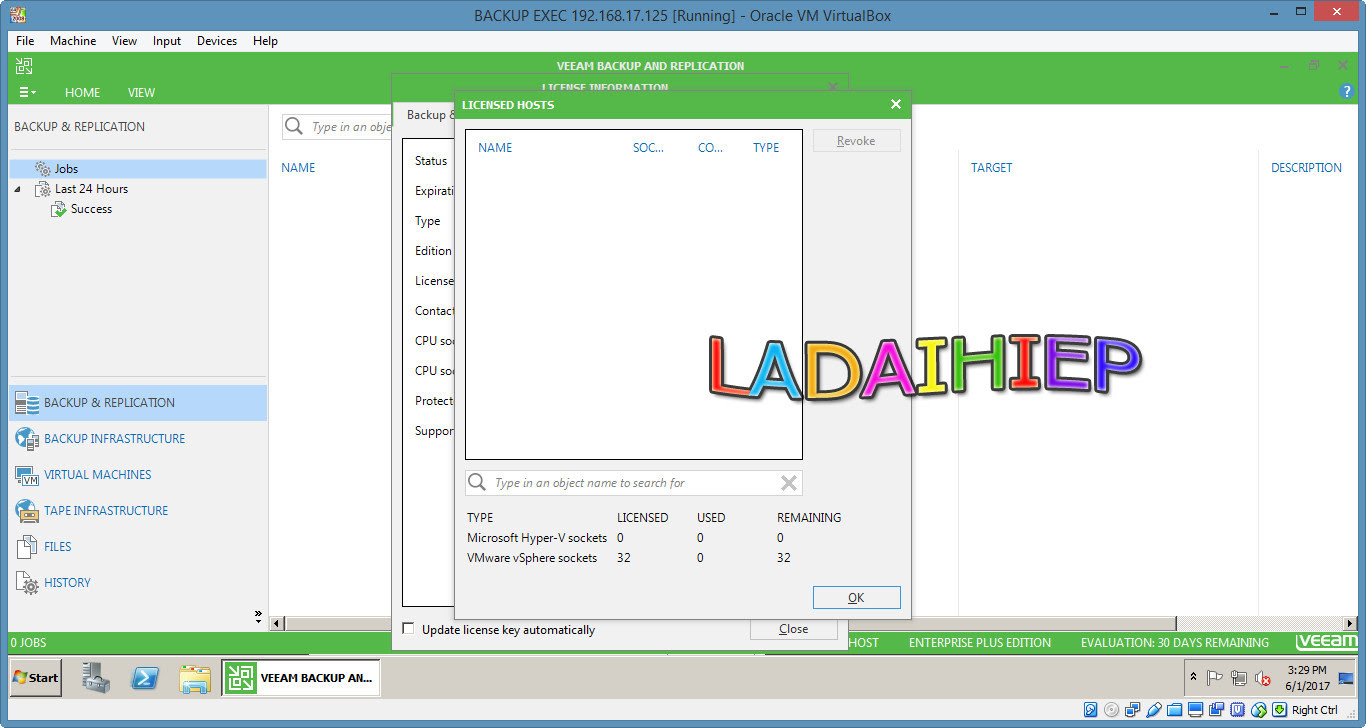The height and width of the screenshot is (728, 1366).
Task: Launch PowerShell from taskbar
Action: [146, 678]
